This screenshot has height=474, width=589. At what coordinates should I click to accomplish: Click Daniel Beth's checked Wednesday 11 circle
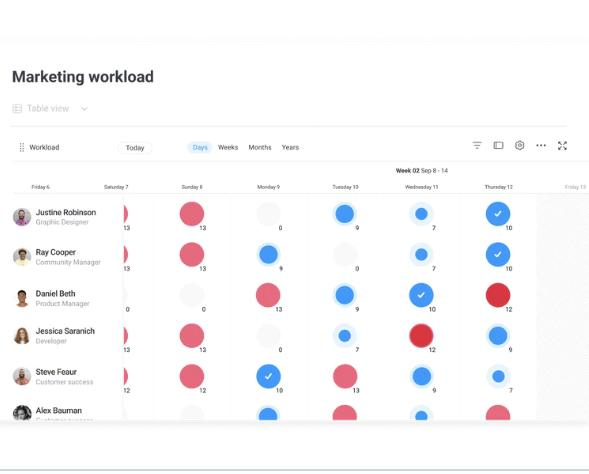(421, 295)
